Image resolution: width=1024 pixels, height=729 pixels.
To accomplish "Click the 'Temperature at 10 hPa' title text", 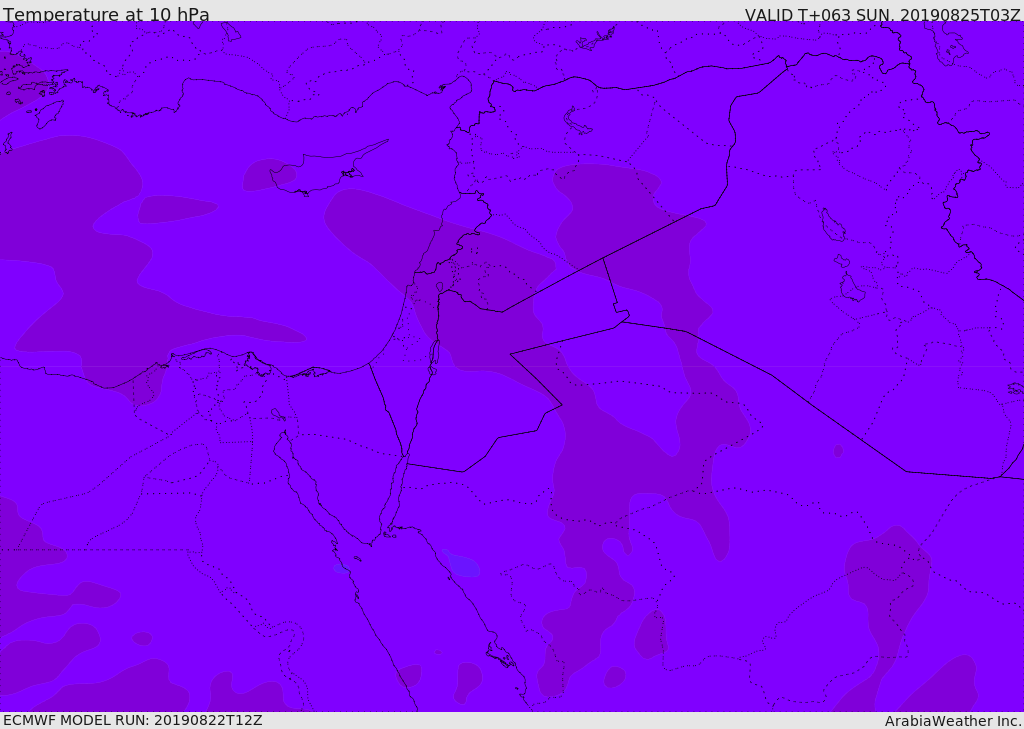I will pyautogui.click(x=106, y=13).
